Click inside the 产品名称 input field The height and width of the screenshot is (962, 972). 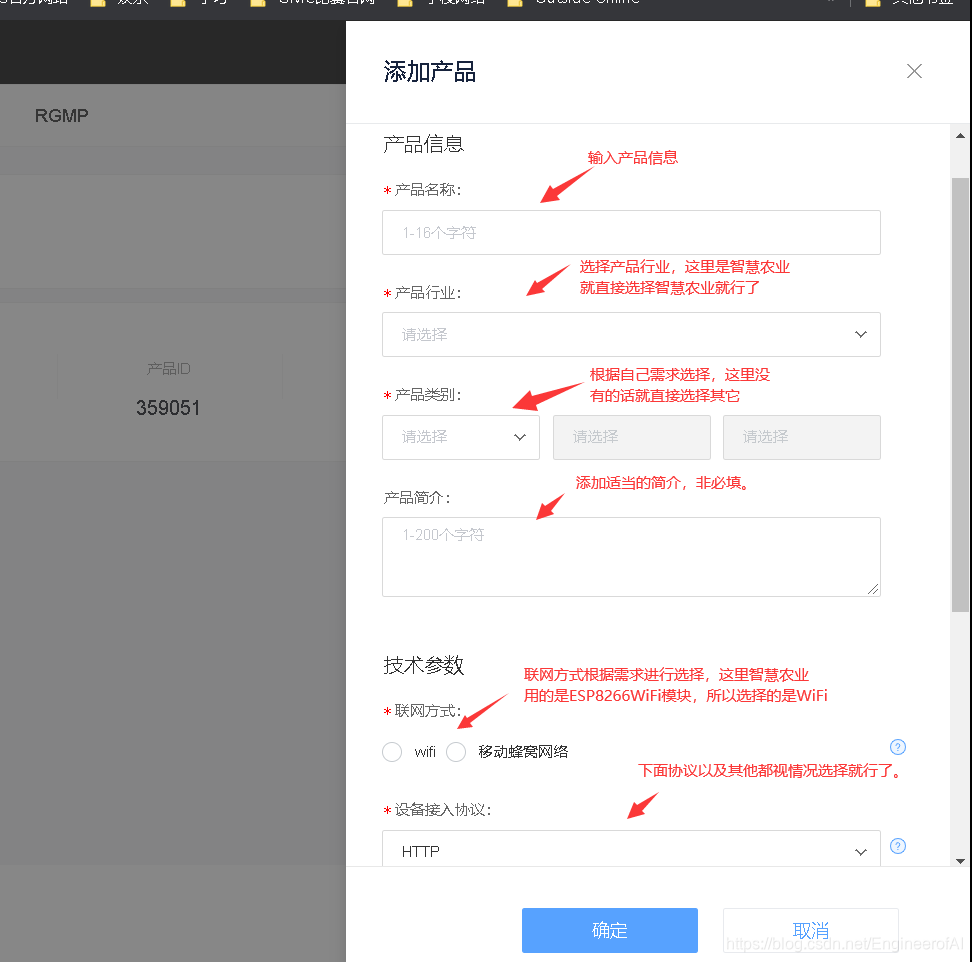[631, 232]
